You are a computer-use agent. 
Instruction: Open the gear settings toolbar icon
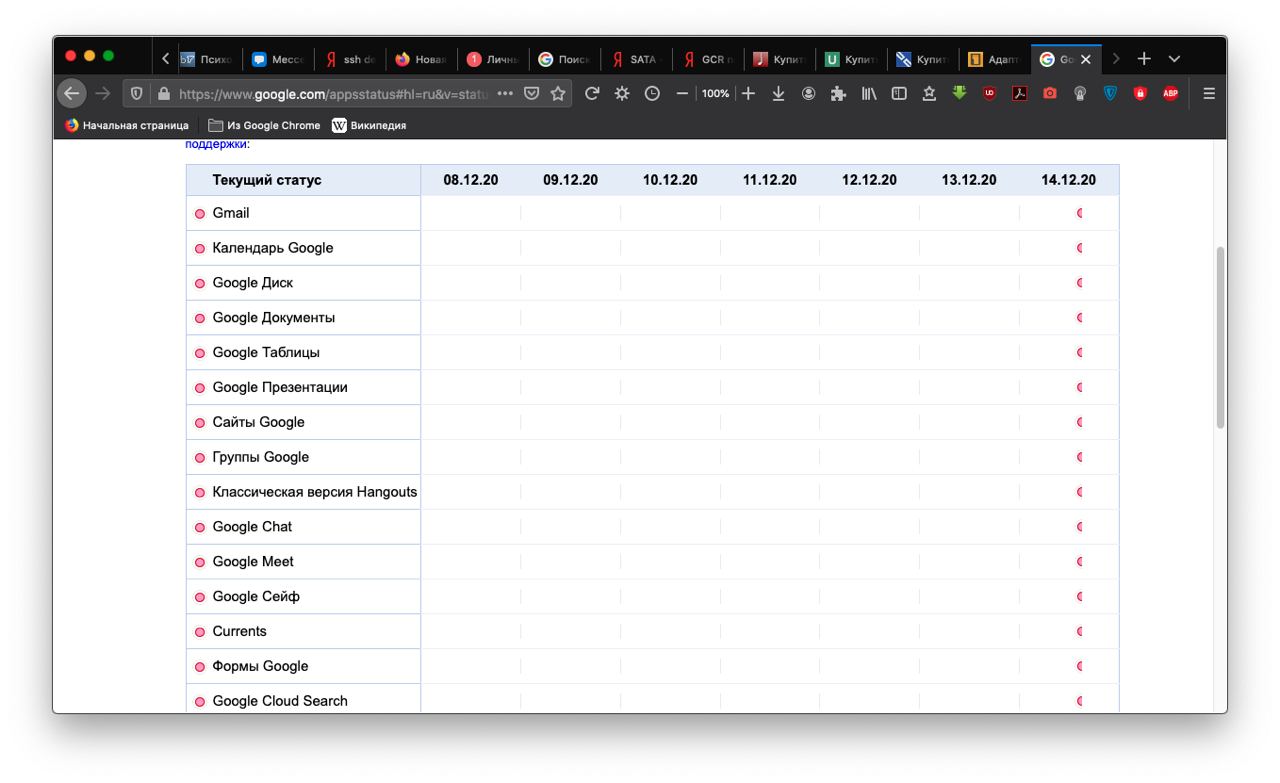pos(622,94)
